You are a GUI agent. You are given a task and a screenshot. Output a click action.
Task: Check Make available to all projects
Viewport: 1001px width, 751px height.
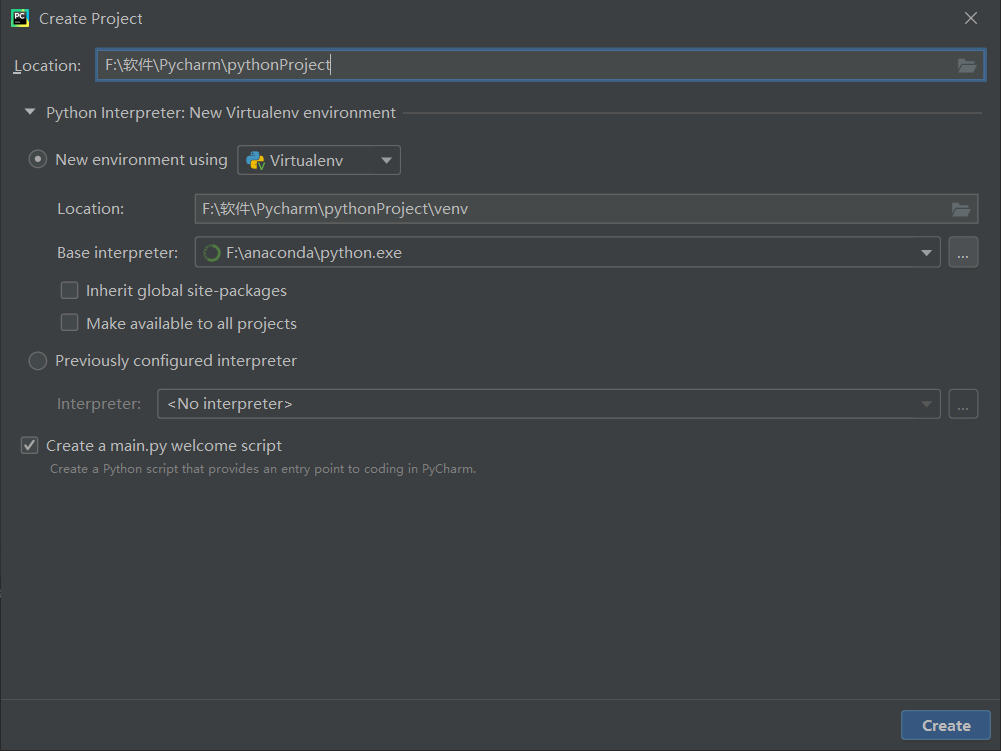[70, 323]
